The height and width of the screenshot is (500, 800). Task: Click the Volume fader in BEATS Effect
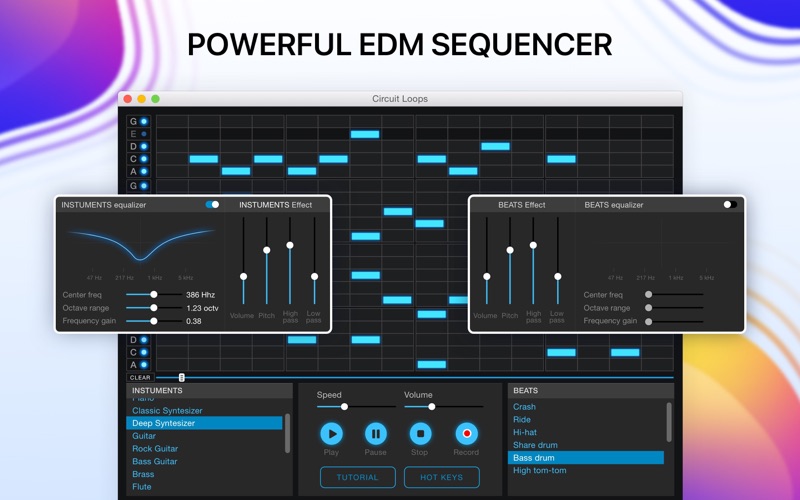[x=487, y=277]
